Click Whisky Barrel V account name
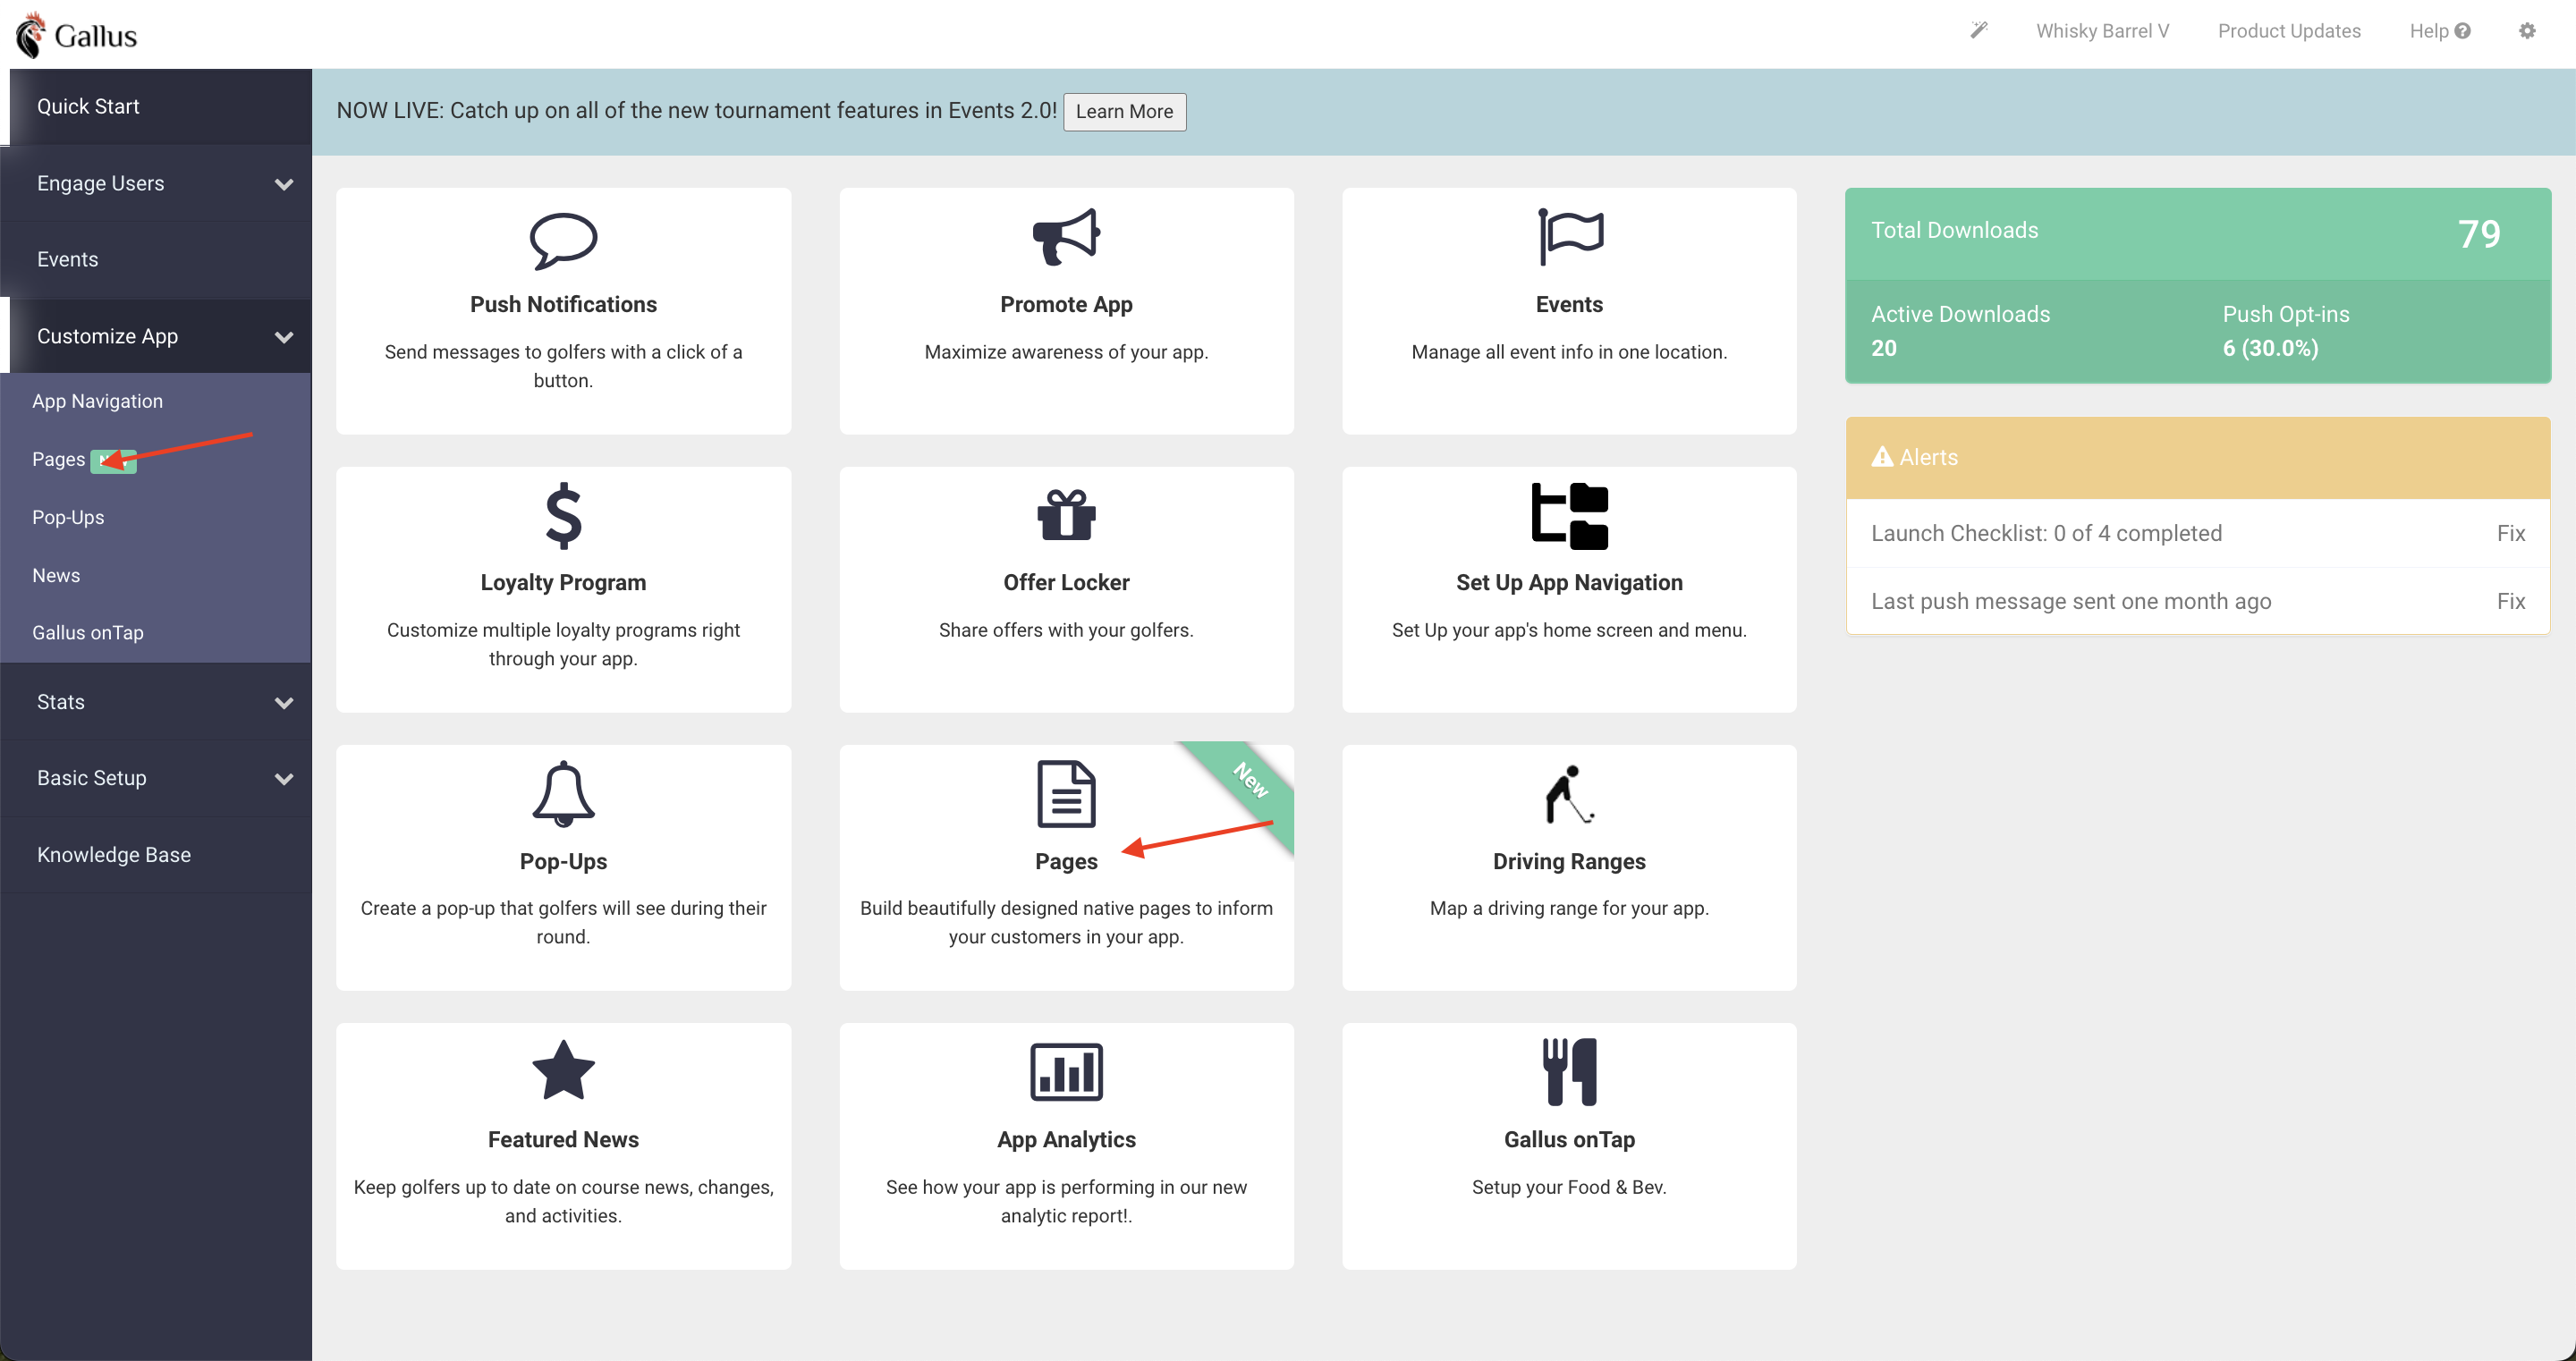The width and height of the screenshot is (2576, 1361). pos(2102,31)
